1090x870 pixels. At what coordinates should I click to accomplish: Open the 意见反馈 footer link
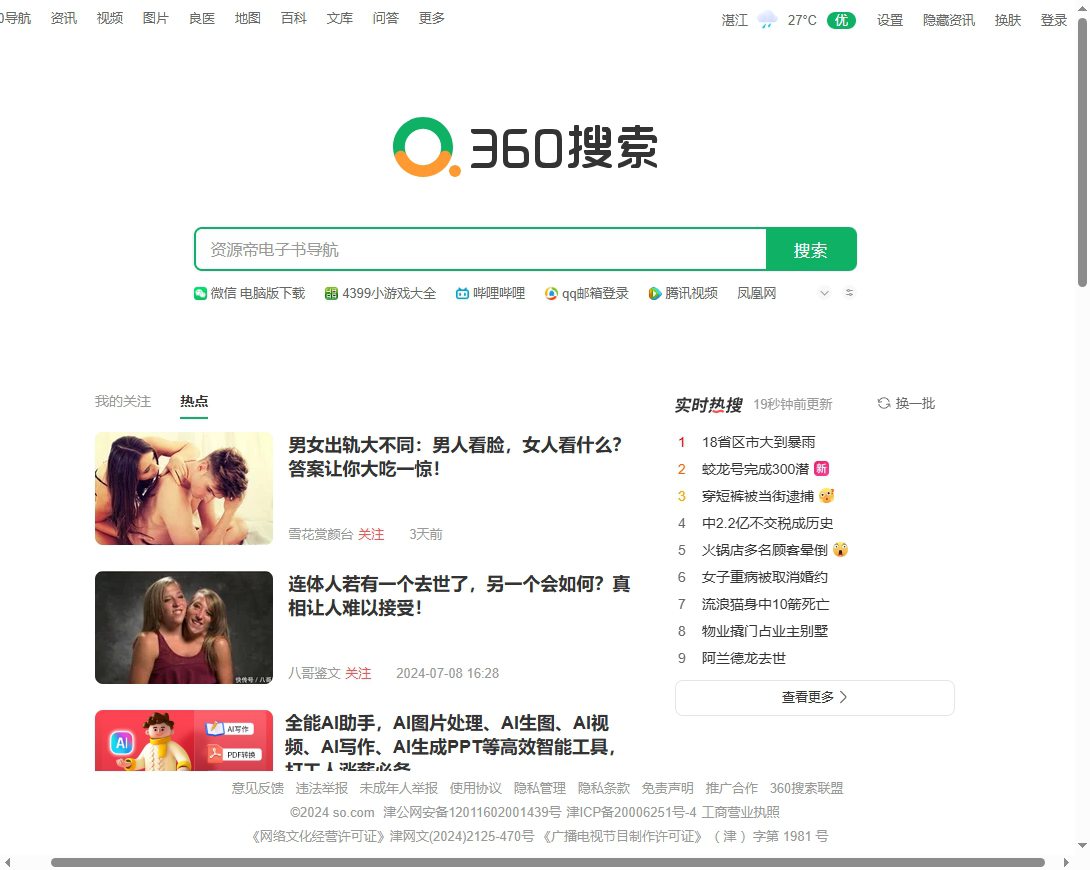(x=258, y=788)
